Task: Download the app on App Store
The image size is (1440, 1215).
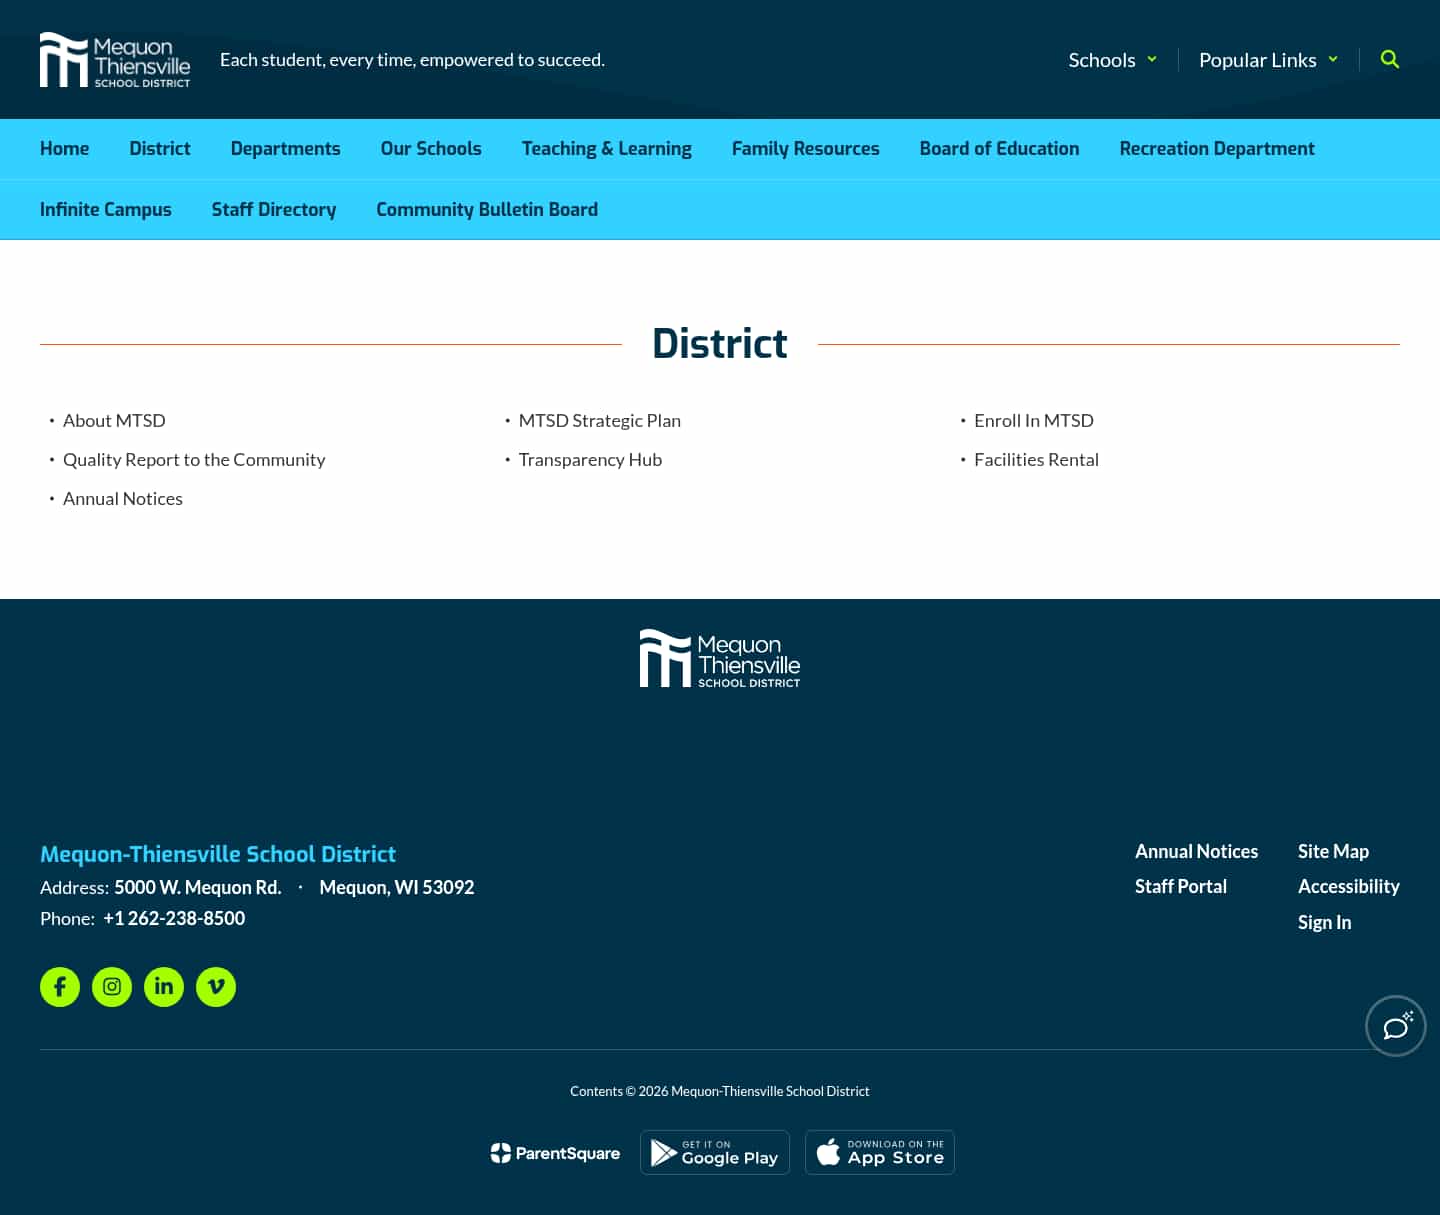Action: click(x=880, y=1152)
